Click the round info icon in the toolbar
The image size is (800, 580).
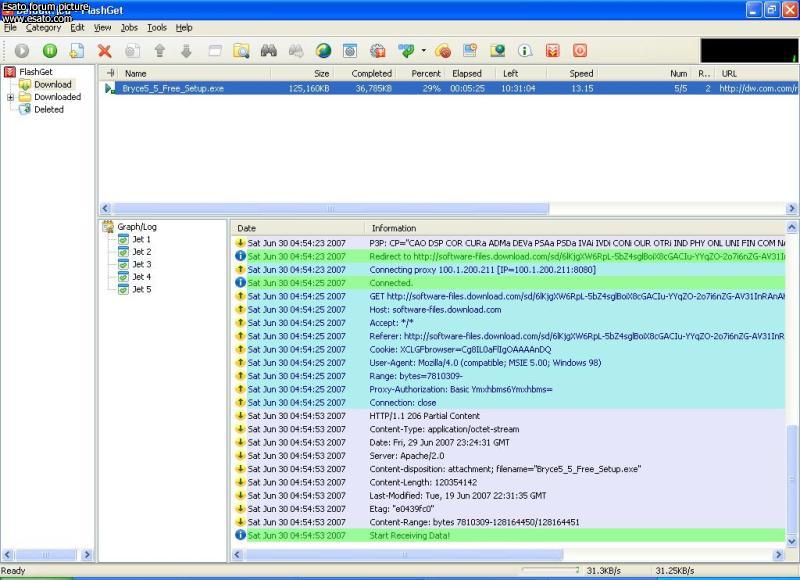(x=524, y=51)
